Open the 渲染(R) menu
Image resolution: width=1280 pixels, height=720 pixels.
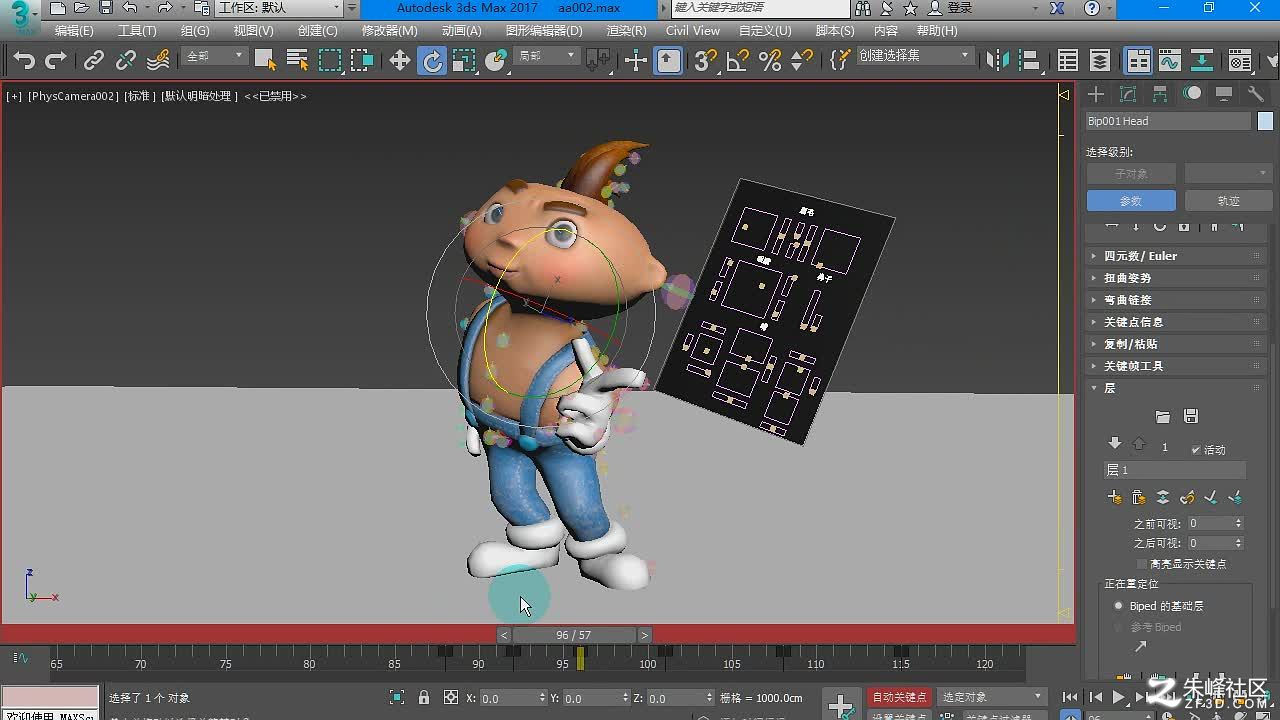point(626,31)
